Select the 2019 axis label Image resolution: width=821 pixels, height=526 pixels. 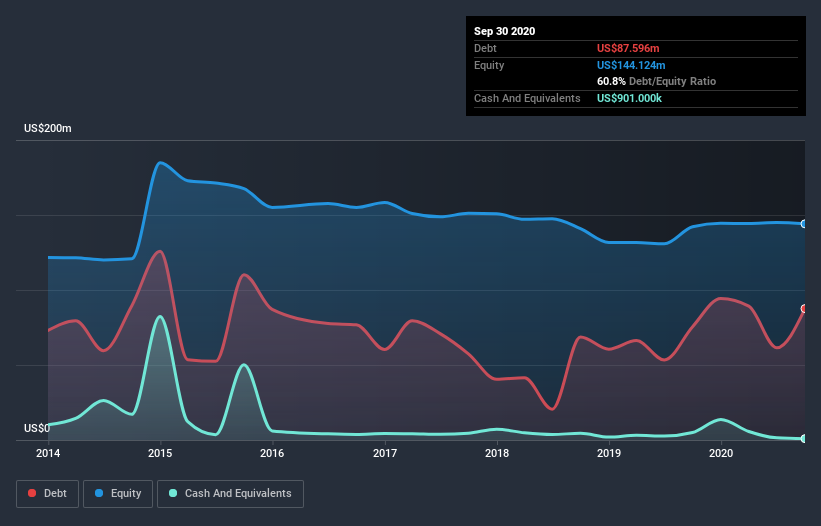pos(609,453)
